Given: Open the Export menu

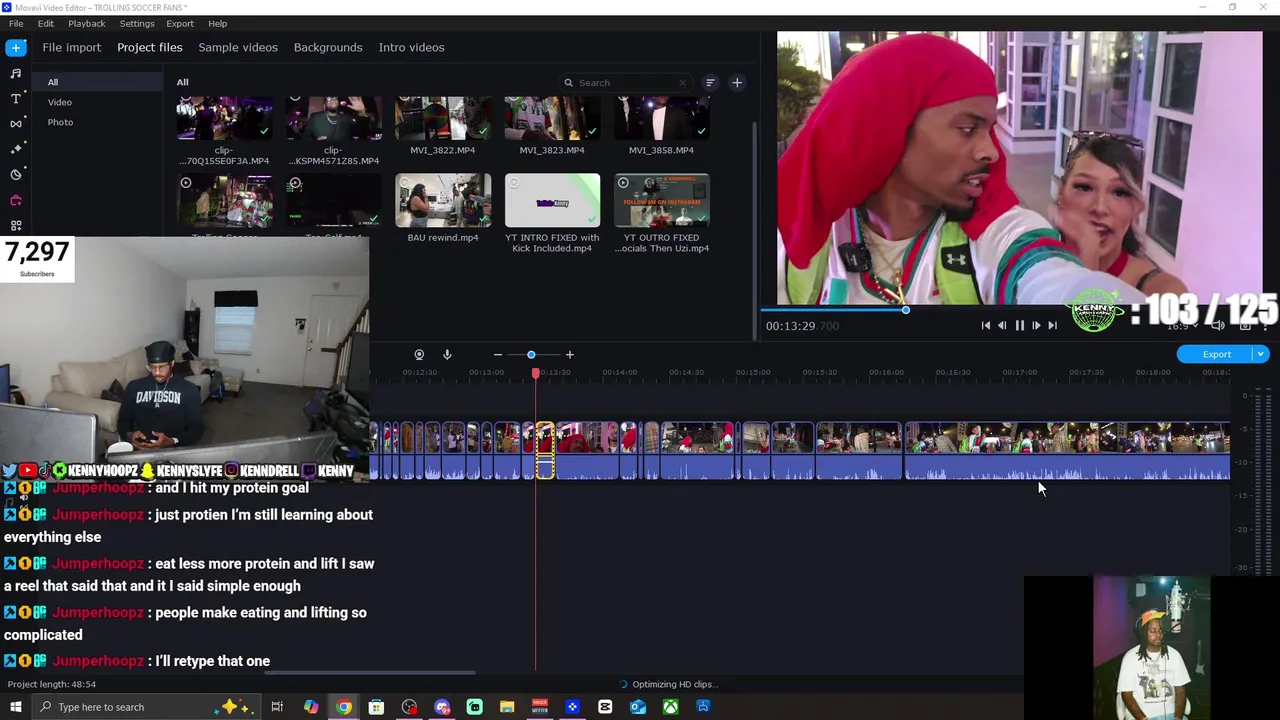Looking at the screenshot, I should tap(180, 23).
